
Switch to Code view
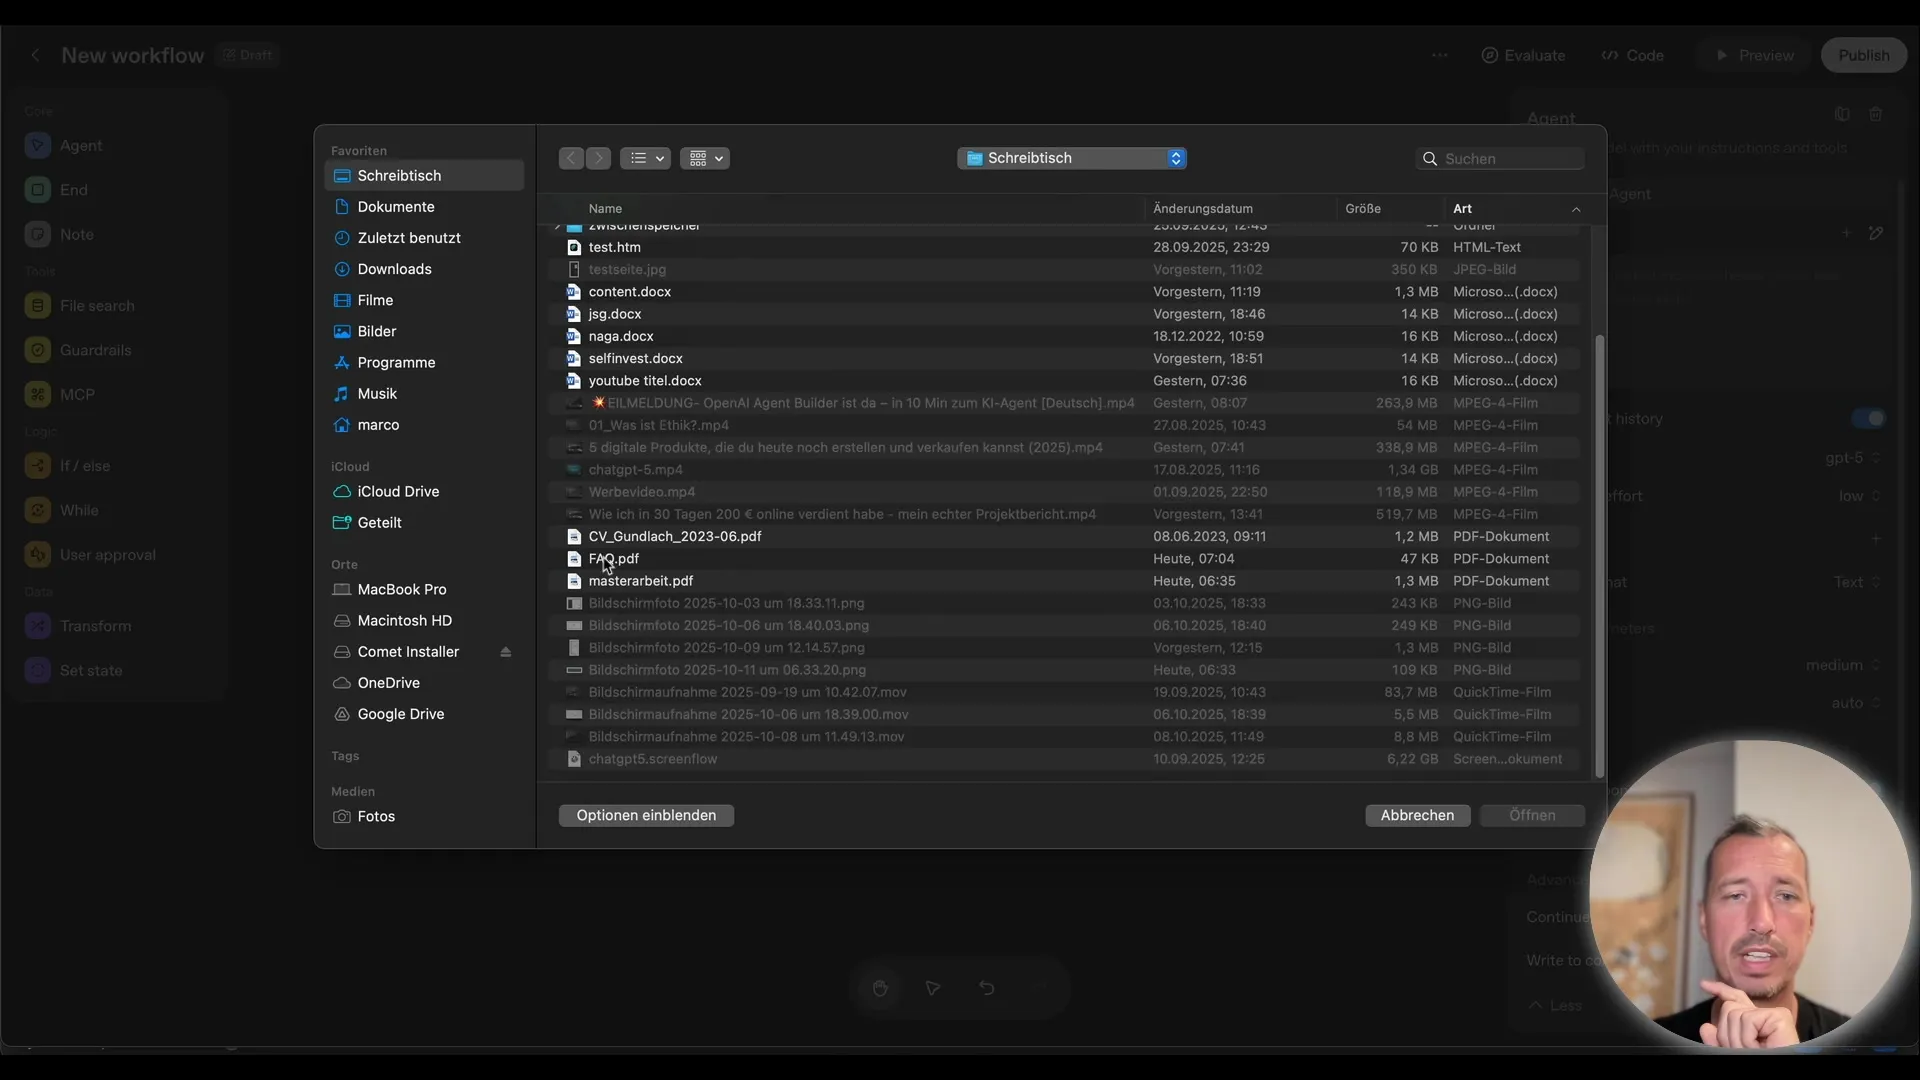pos(1633,55)
